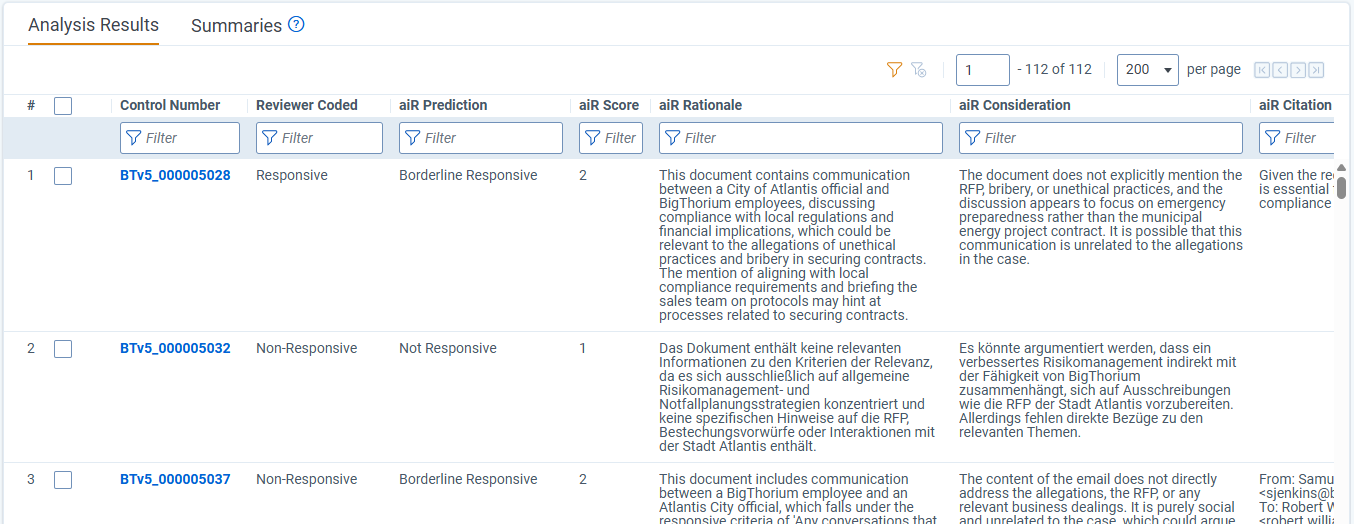Viewport: 1354px width, 524px height.
Task: Click the aiR Score value 1
Action: (583, 348)
